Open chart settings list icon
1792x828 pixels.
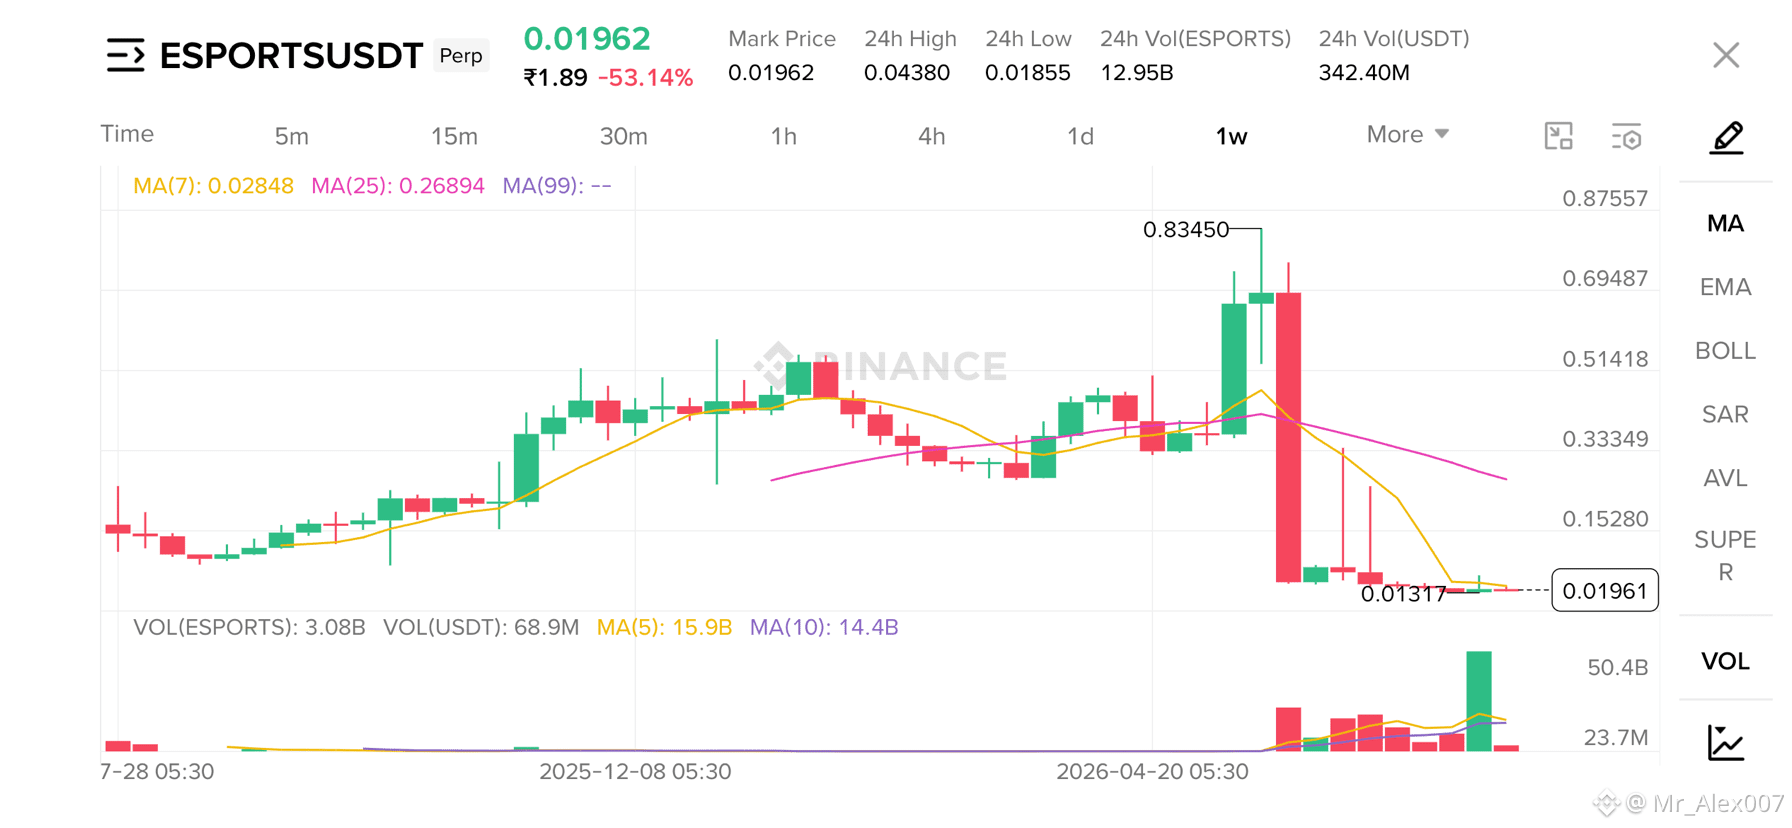pyautogui.click(x=1626, y=136)
